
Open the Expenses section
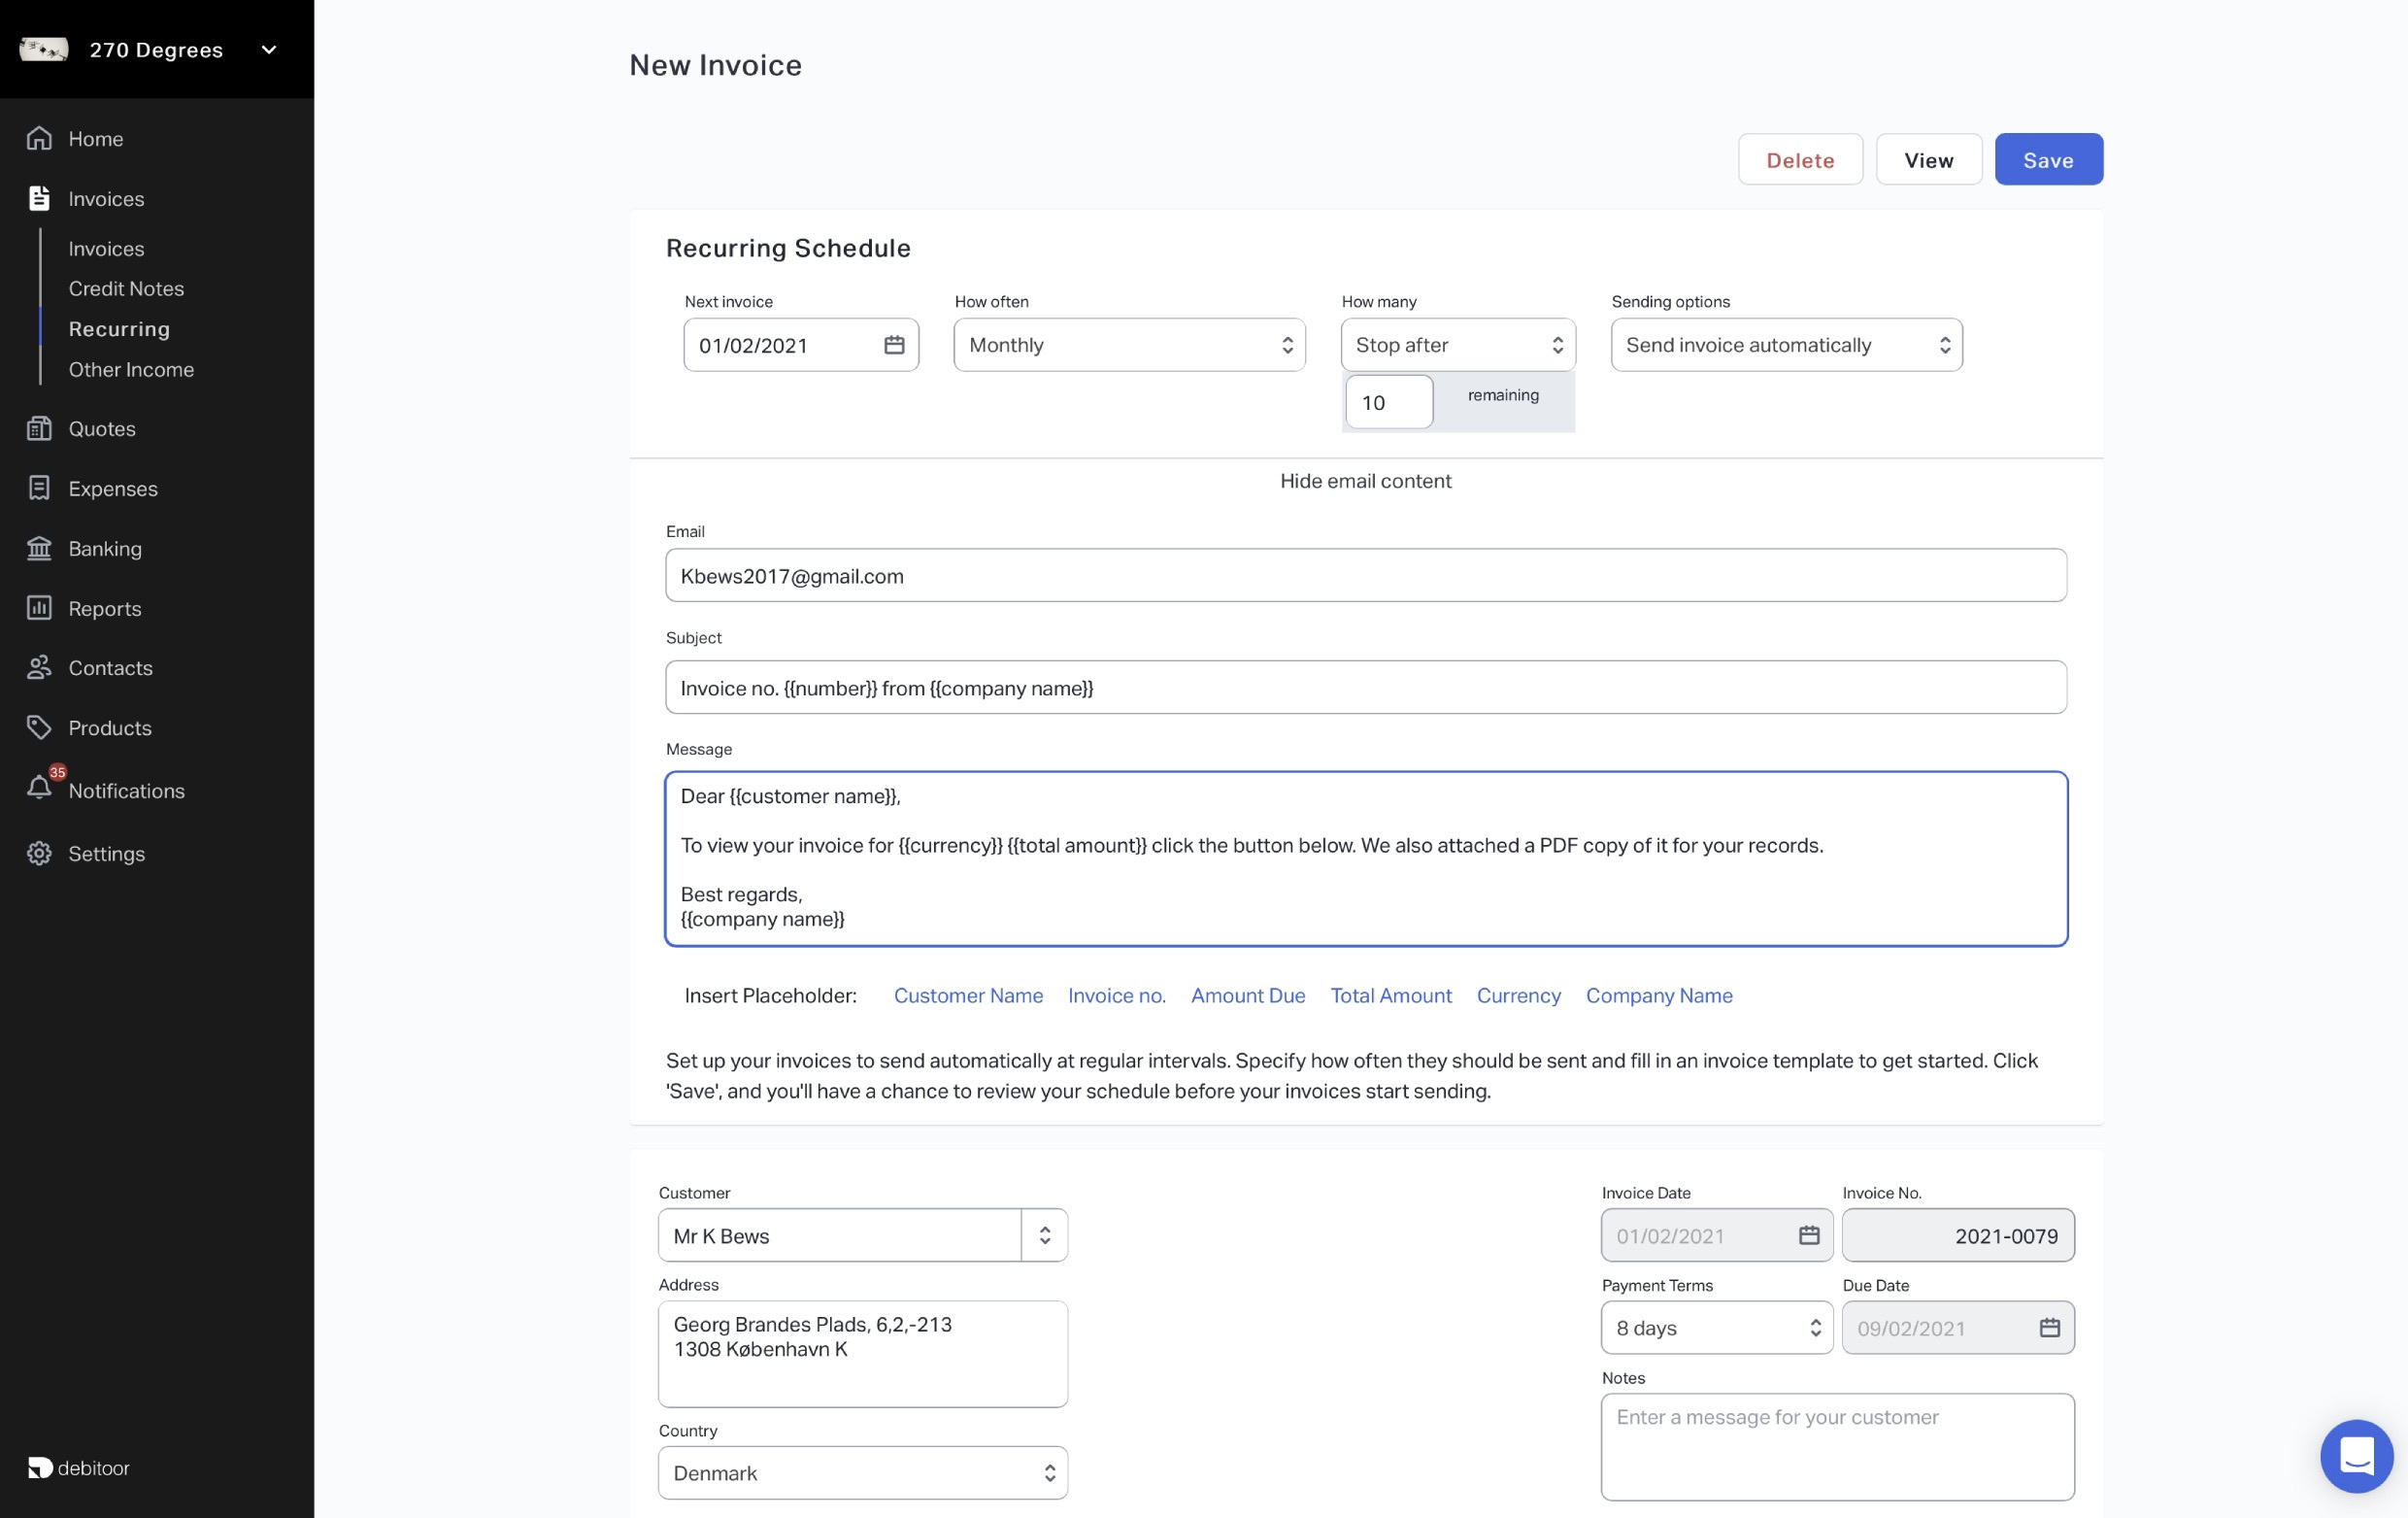click(113, 488)
